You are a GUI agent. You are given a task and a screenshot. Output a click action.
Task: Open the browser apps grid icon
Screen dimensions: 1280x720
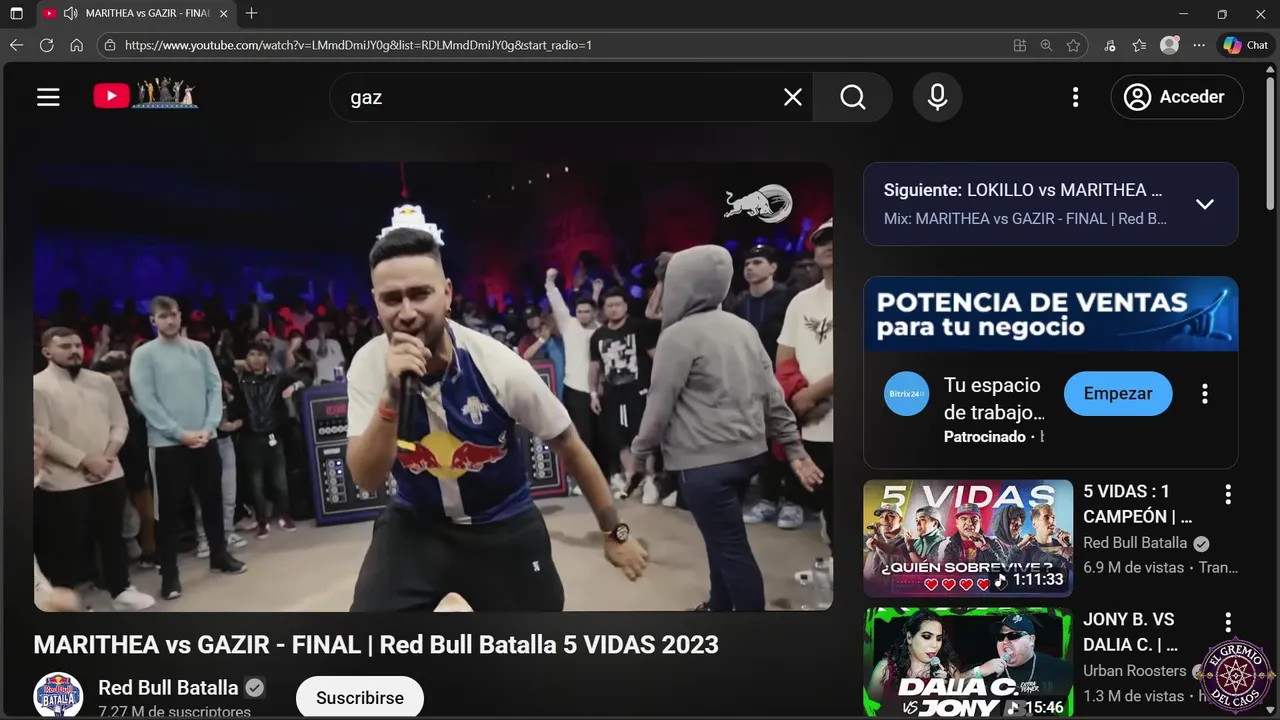click(x=1019, y=45)
